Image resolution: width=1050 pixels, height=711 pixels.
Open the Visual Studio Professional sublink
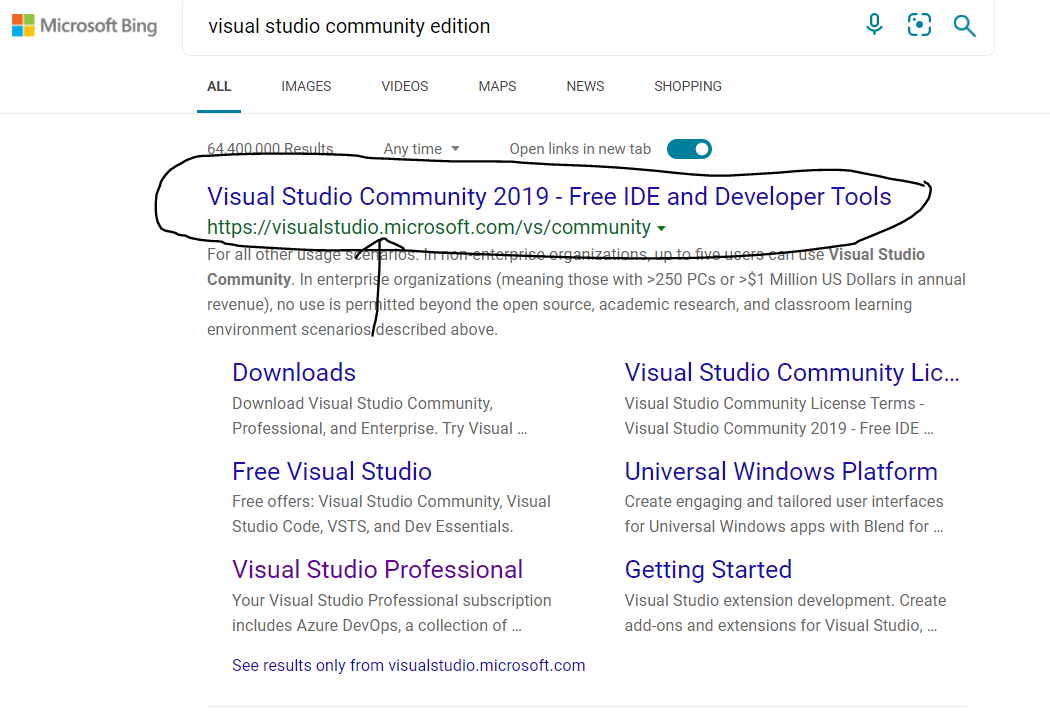[x=377, y=569]
